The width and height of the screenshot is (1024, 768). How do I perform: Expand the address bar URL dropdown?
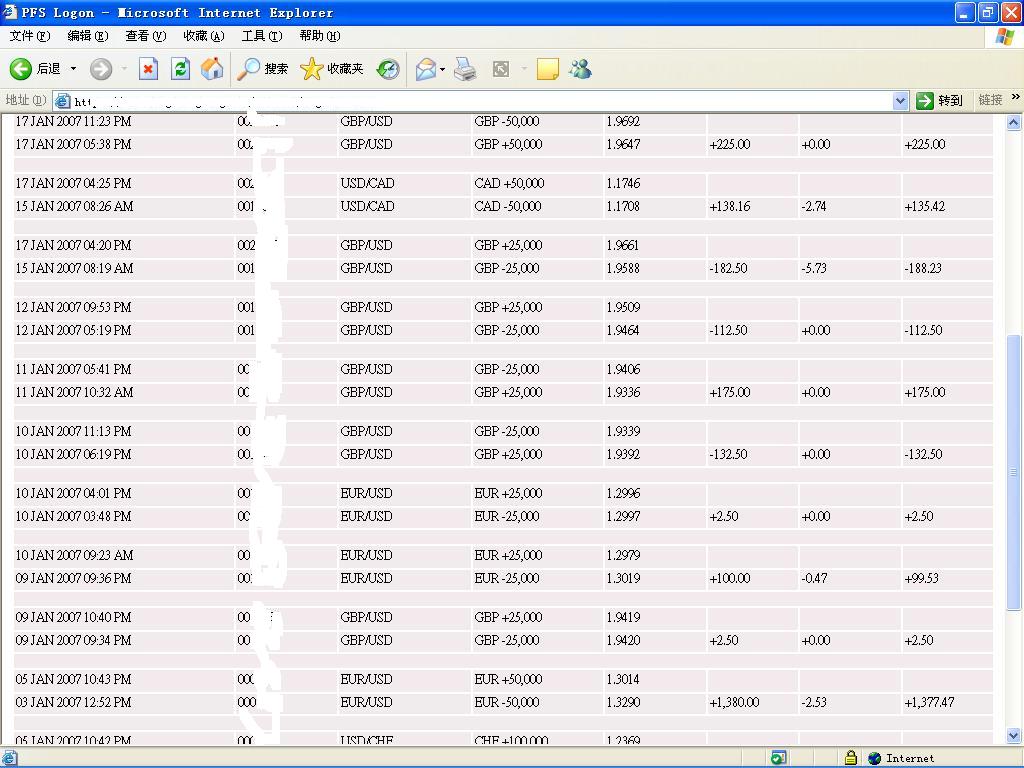(x=899, y=100)
